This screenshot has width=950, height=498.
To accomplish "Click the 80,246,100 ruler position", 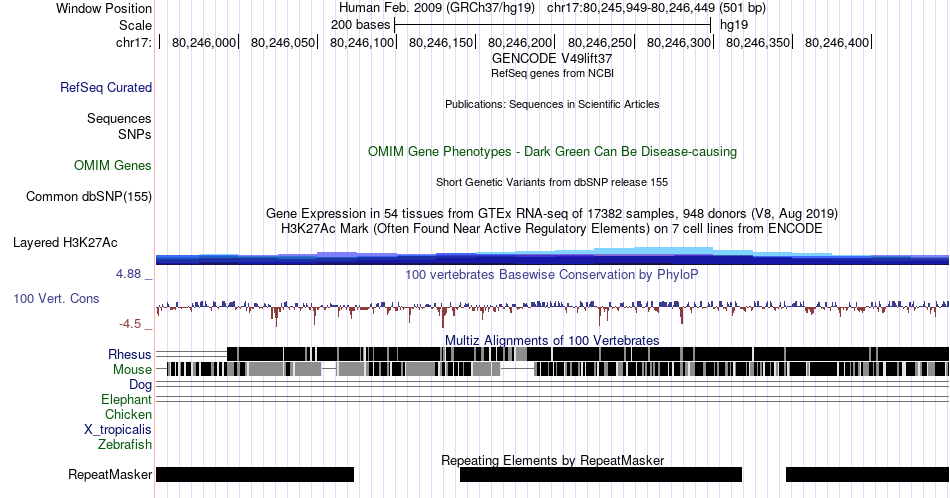I will tap(362, 42).
